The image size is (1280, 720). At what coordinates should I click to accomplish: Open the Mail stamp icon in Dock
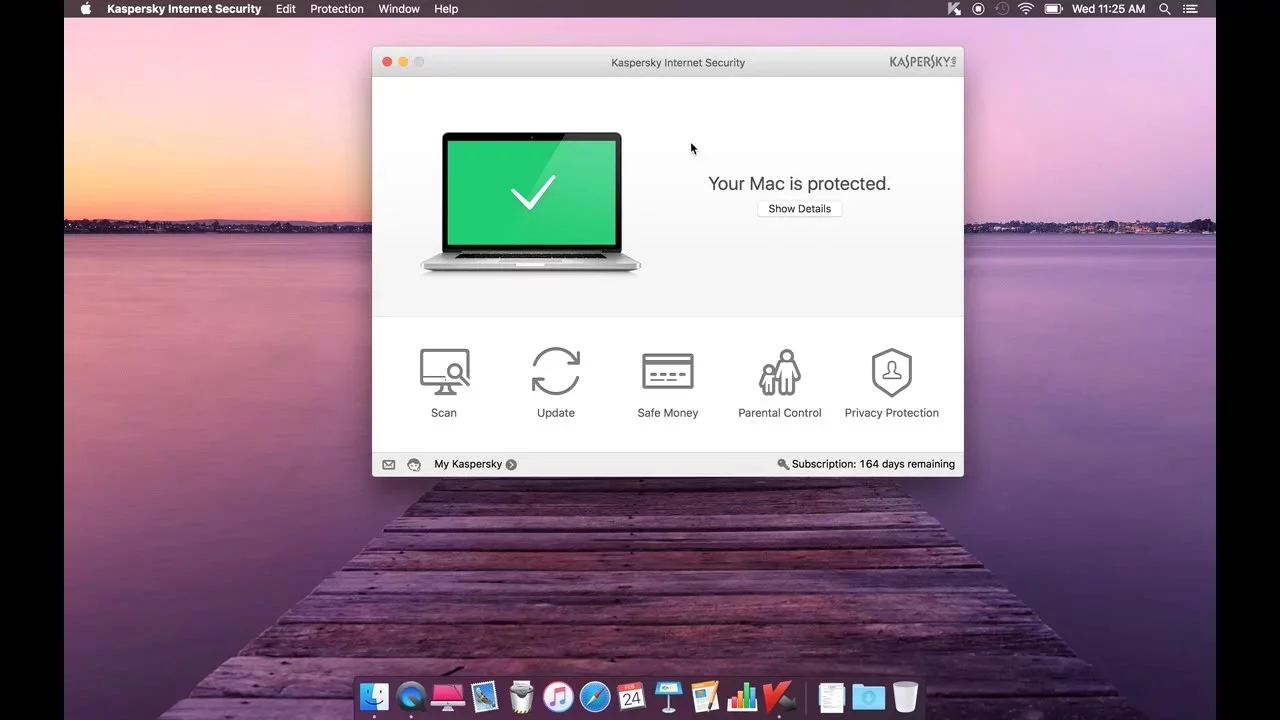pos(485,696)
